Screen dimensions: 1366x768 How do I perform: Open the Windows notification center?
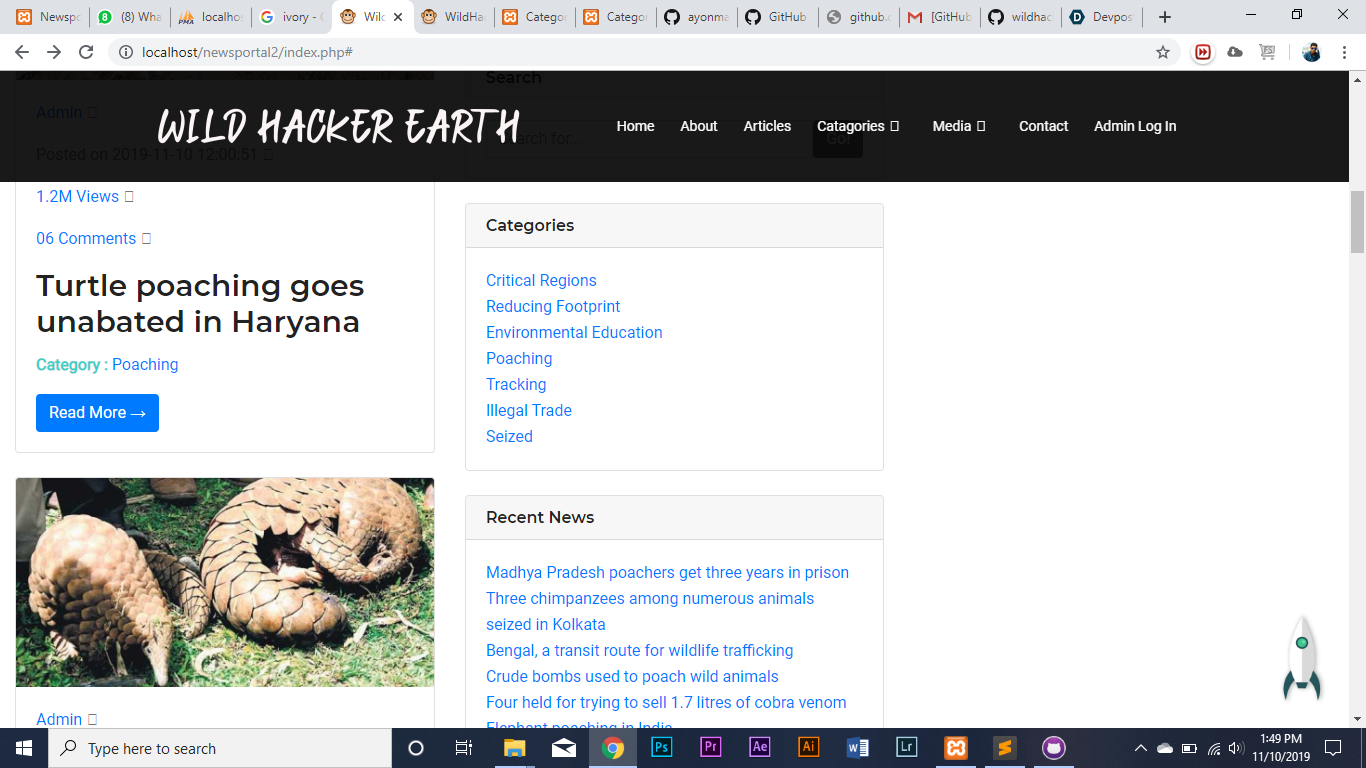tap(1333, 748)
